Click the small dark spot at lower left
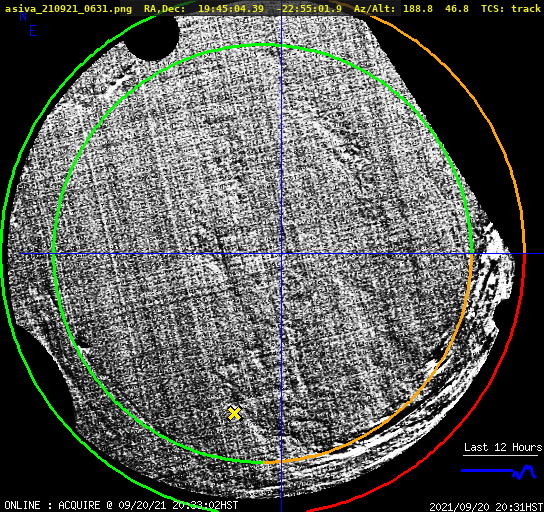 [x=83, y=341]
